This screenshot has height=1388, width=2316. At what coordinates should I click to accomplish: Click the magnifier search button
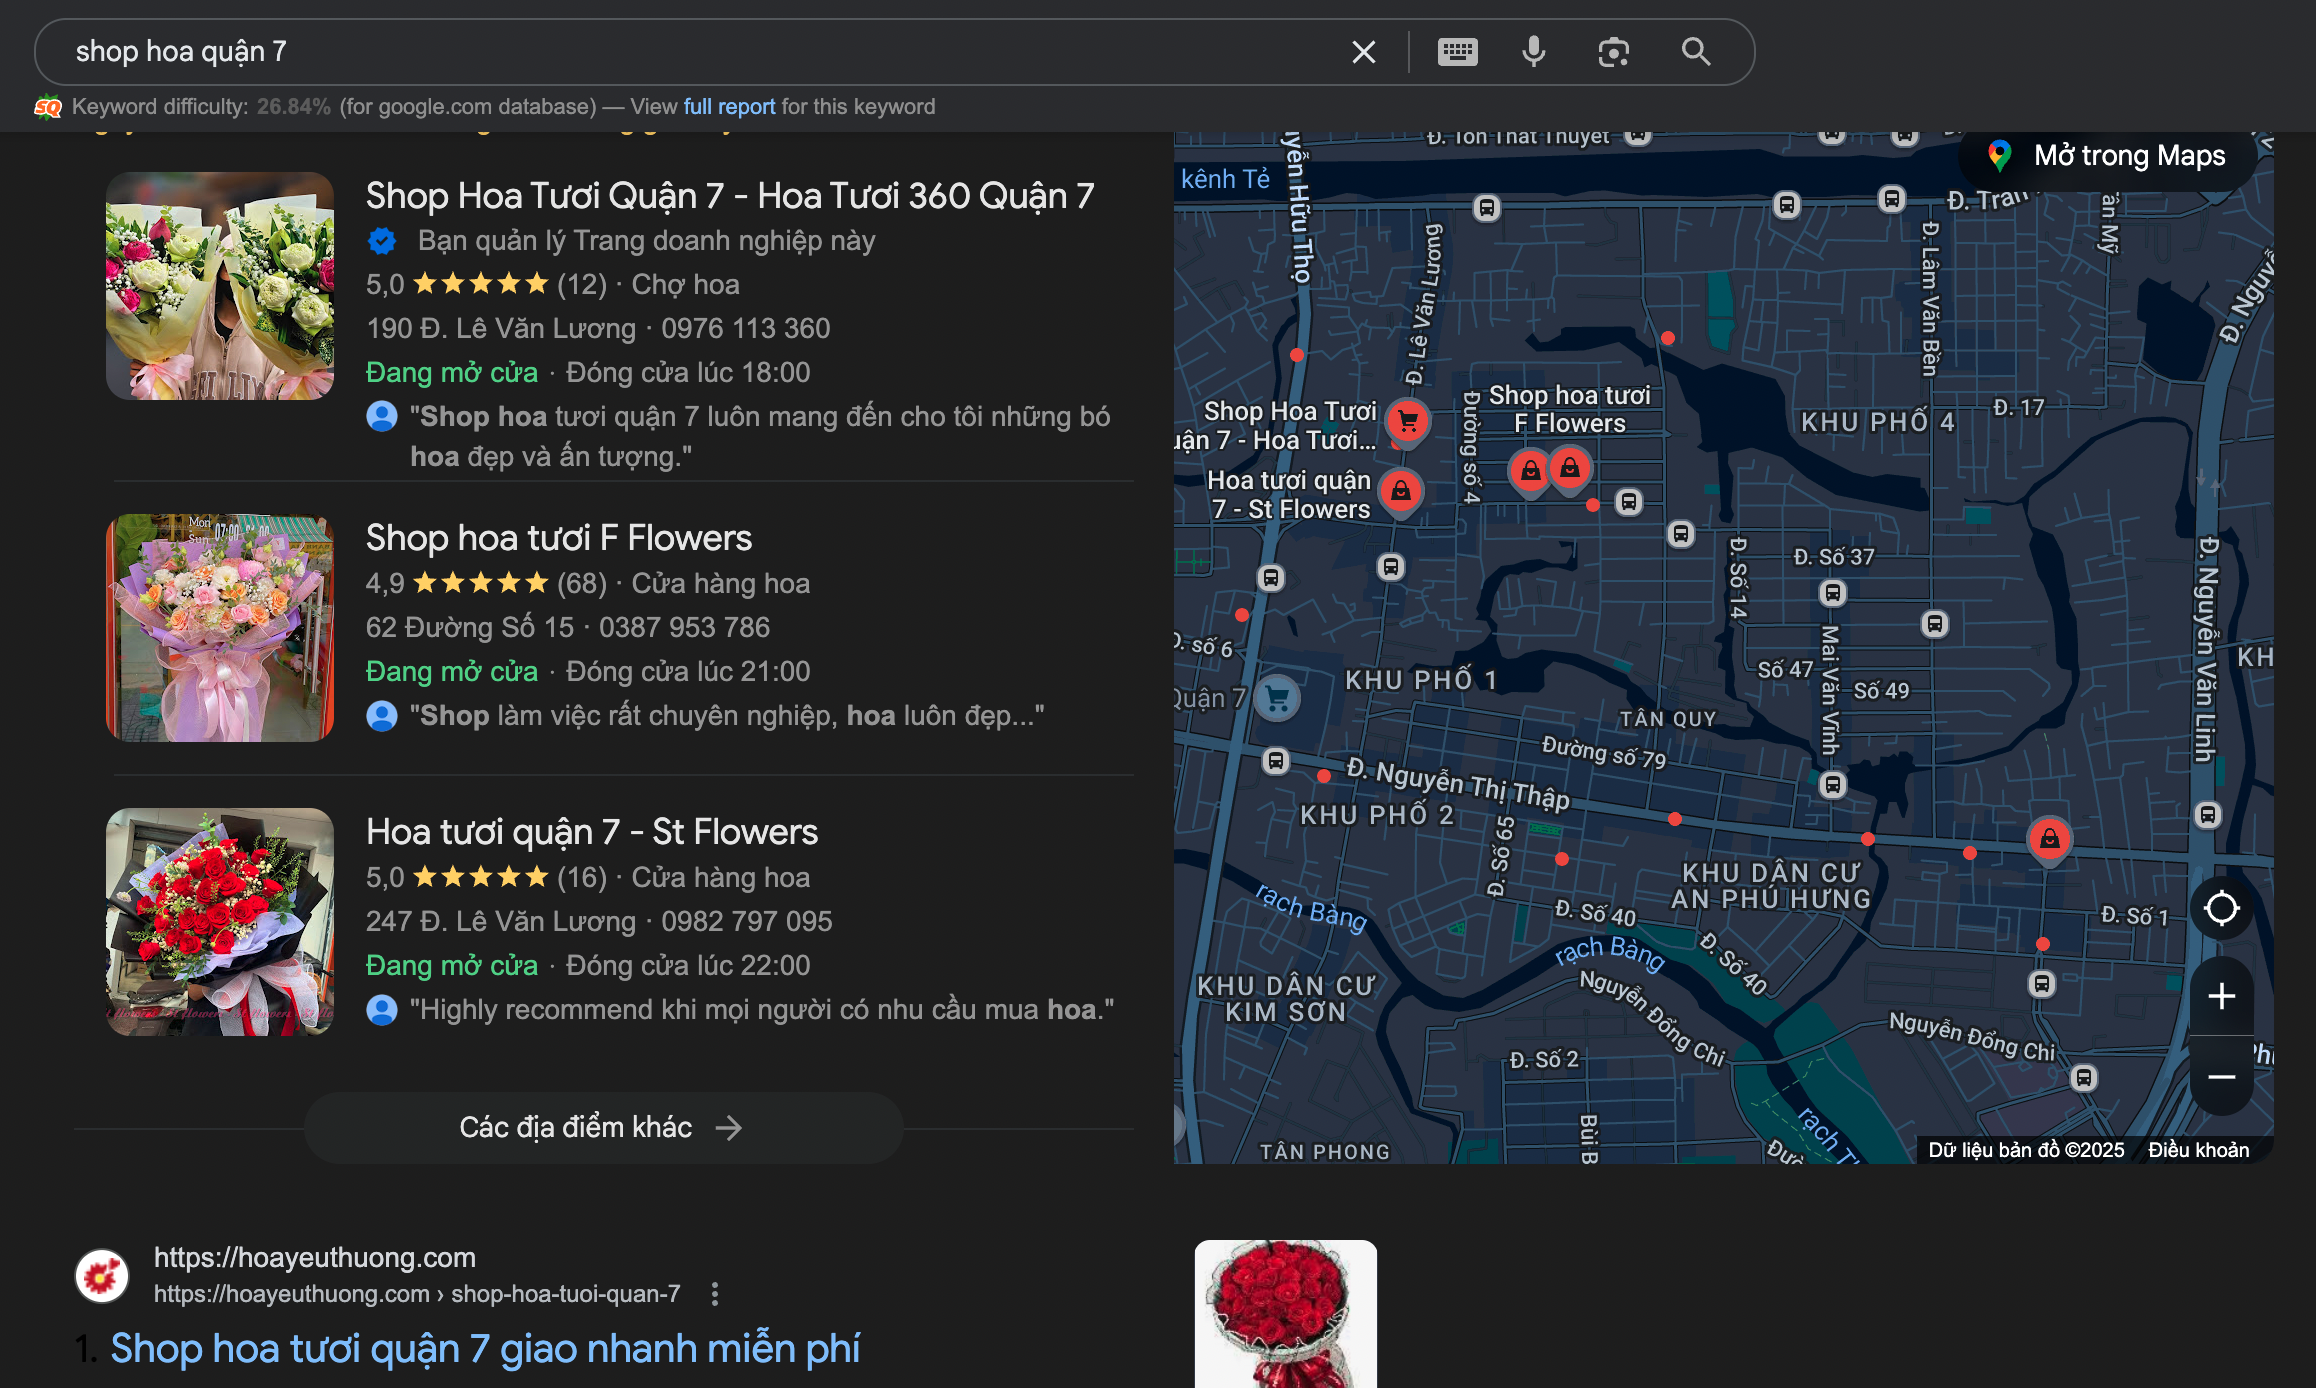click(1695, 52)
